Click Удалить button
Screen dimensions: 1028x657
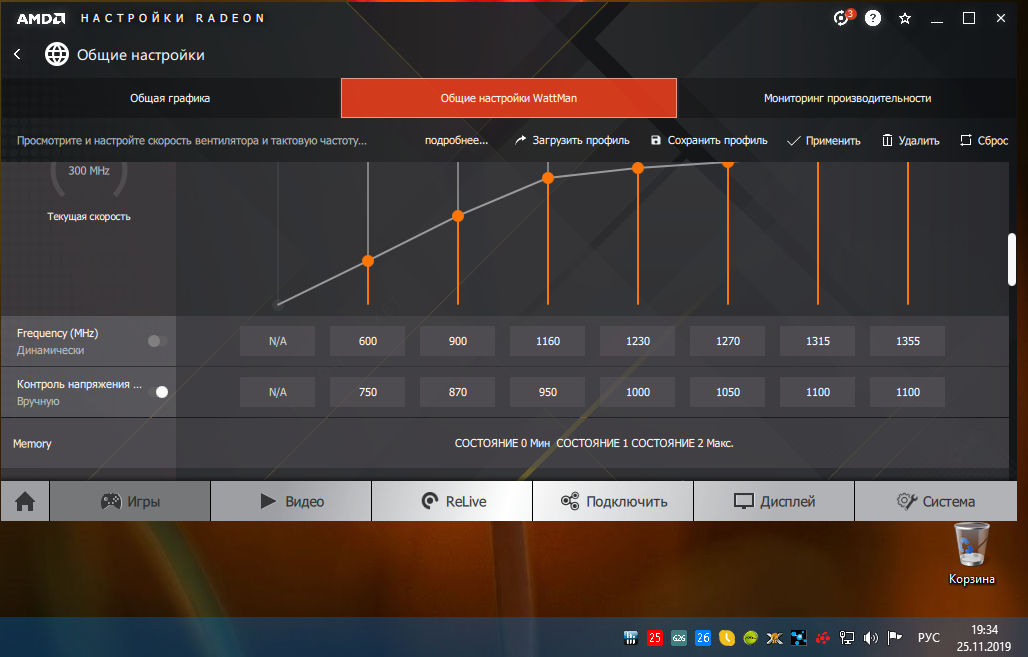tap(911, 140)
